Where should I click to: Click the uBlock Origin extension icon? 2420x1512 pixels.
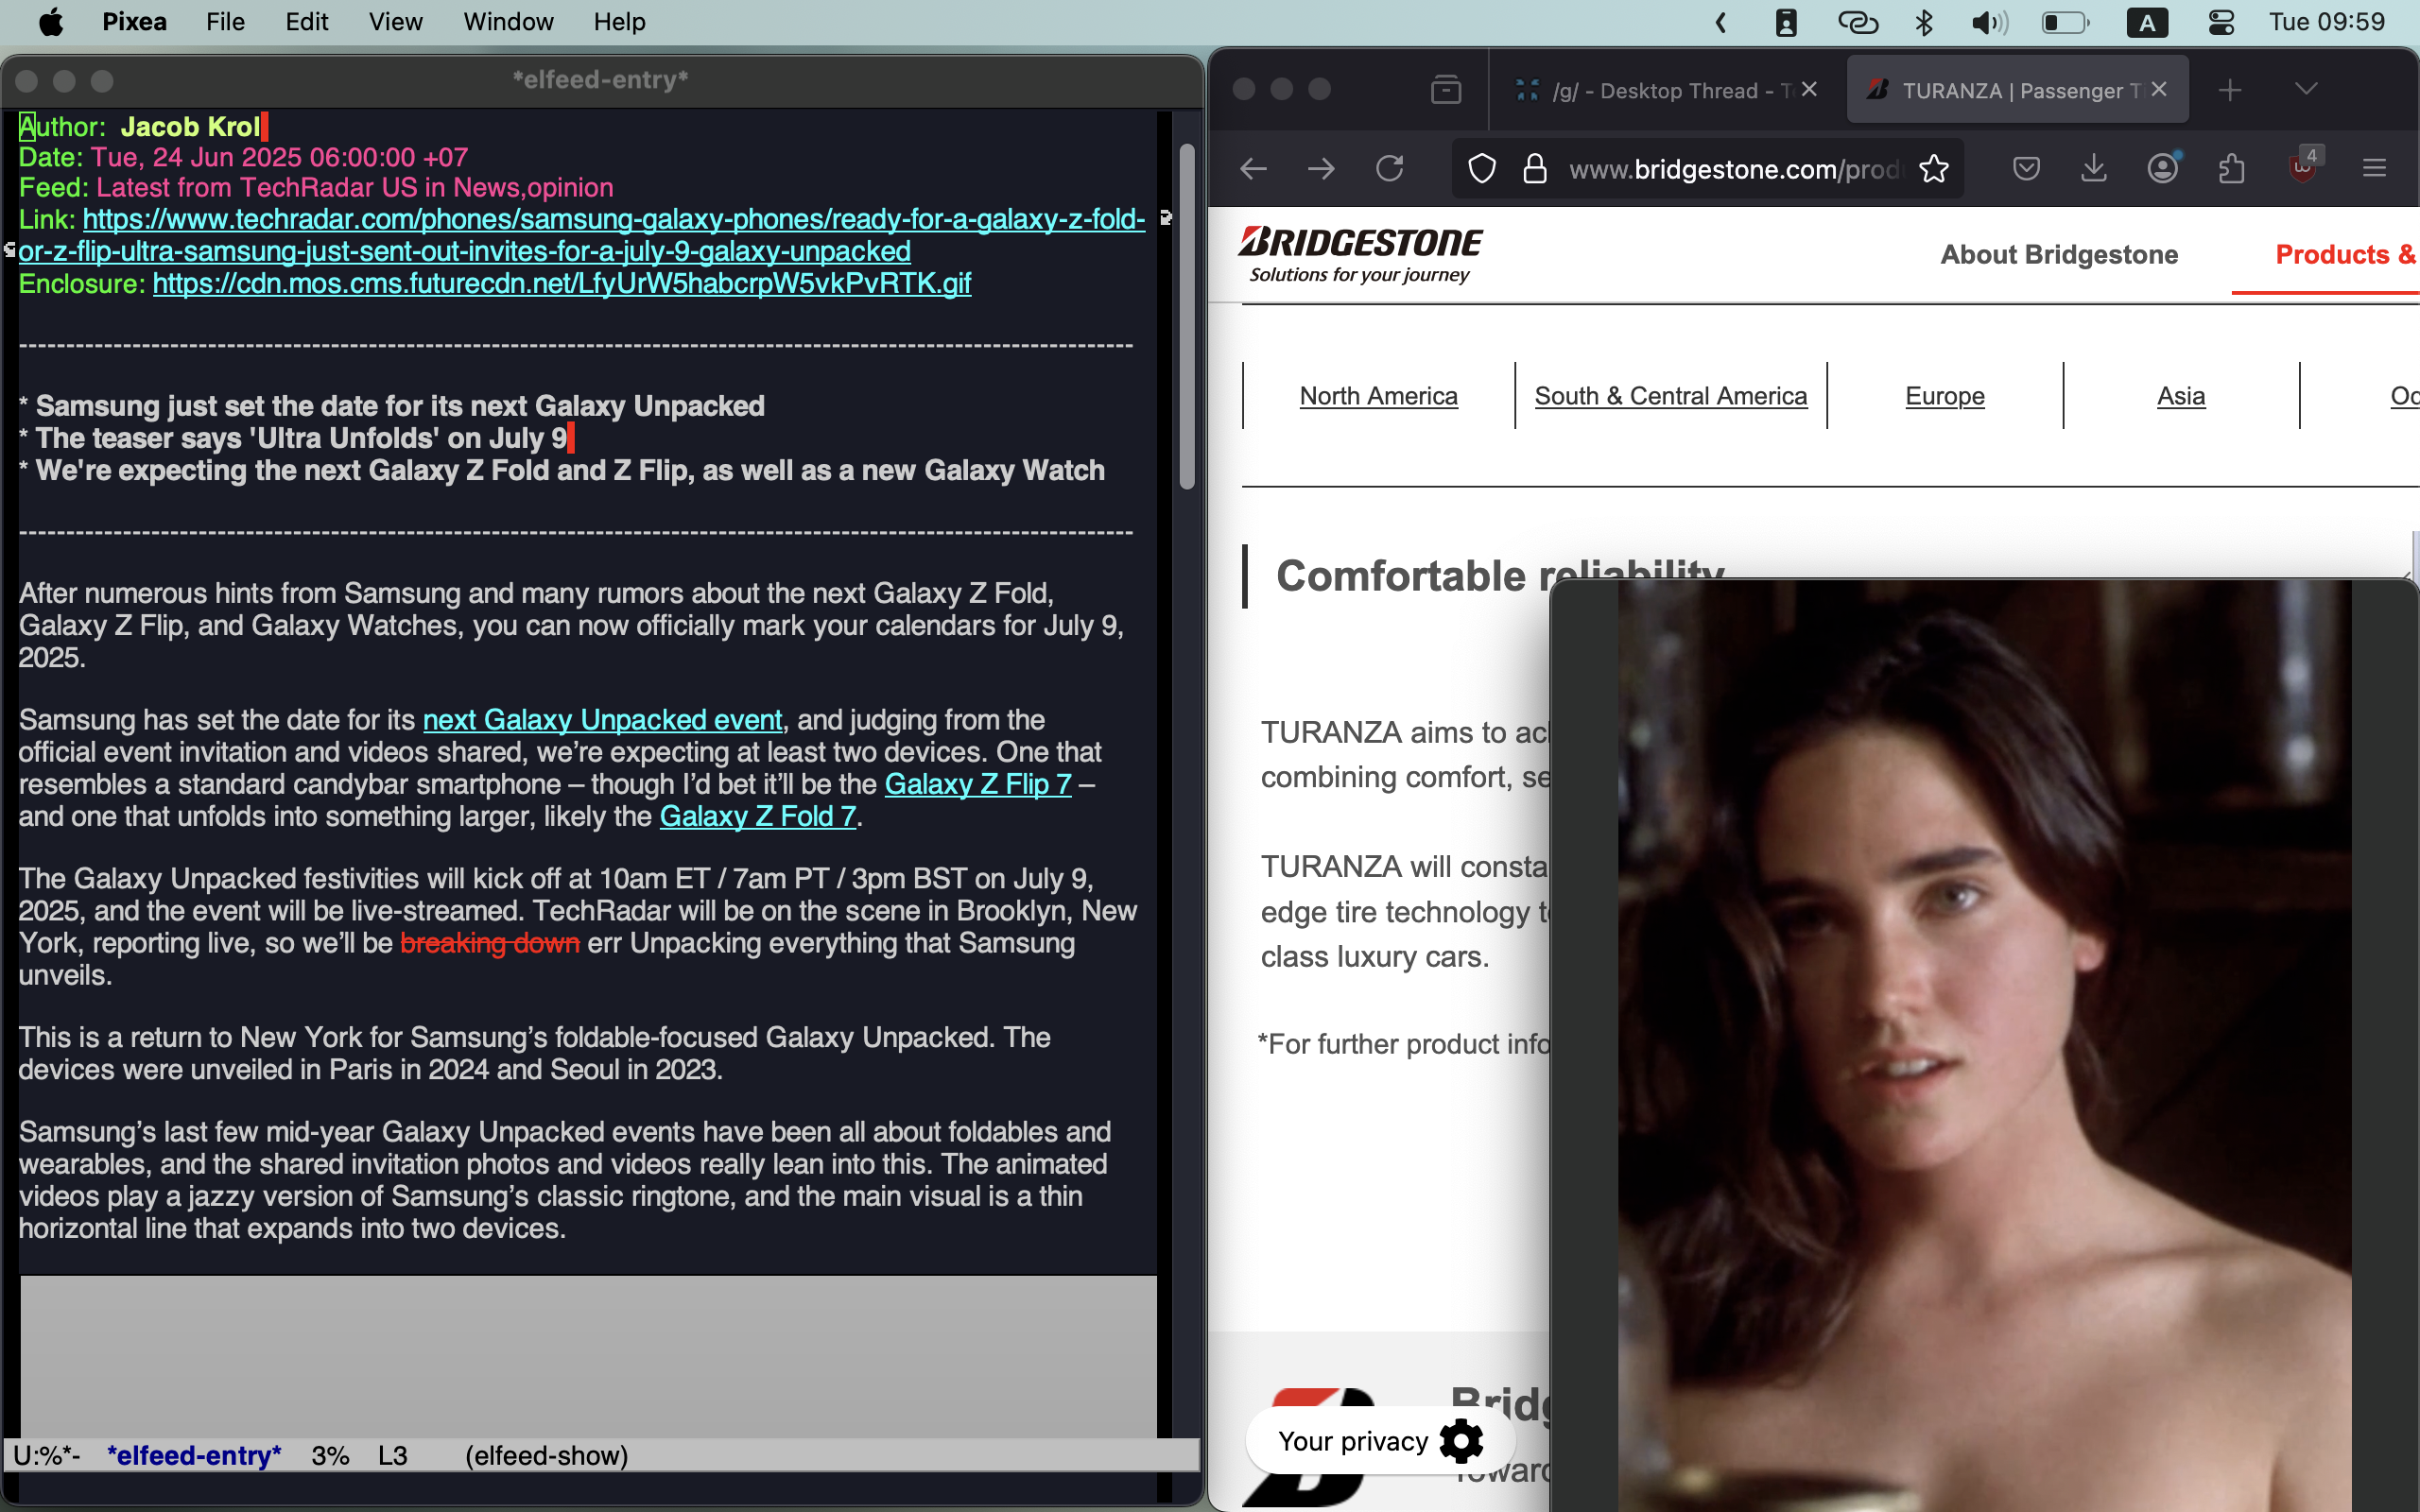[x=2303, y=166]
